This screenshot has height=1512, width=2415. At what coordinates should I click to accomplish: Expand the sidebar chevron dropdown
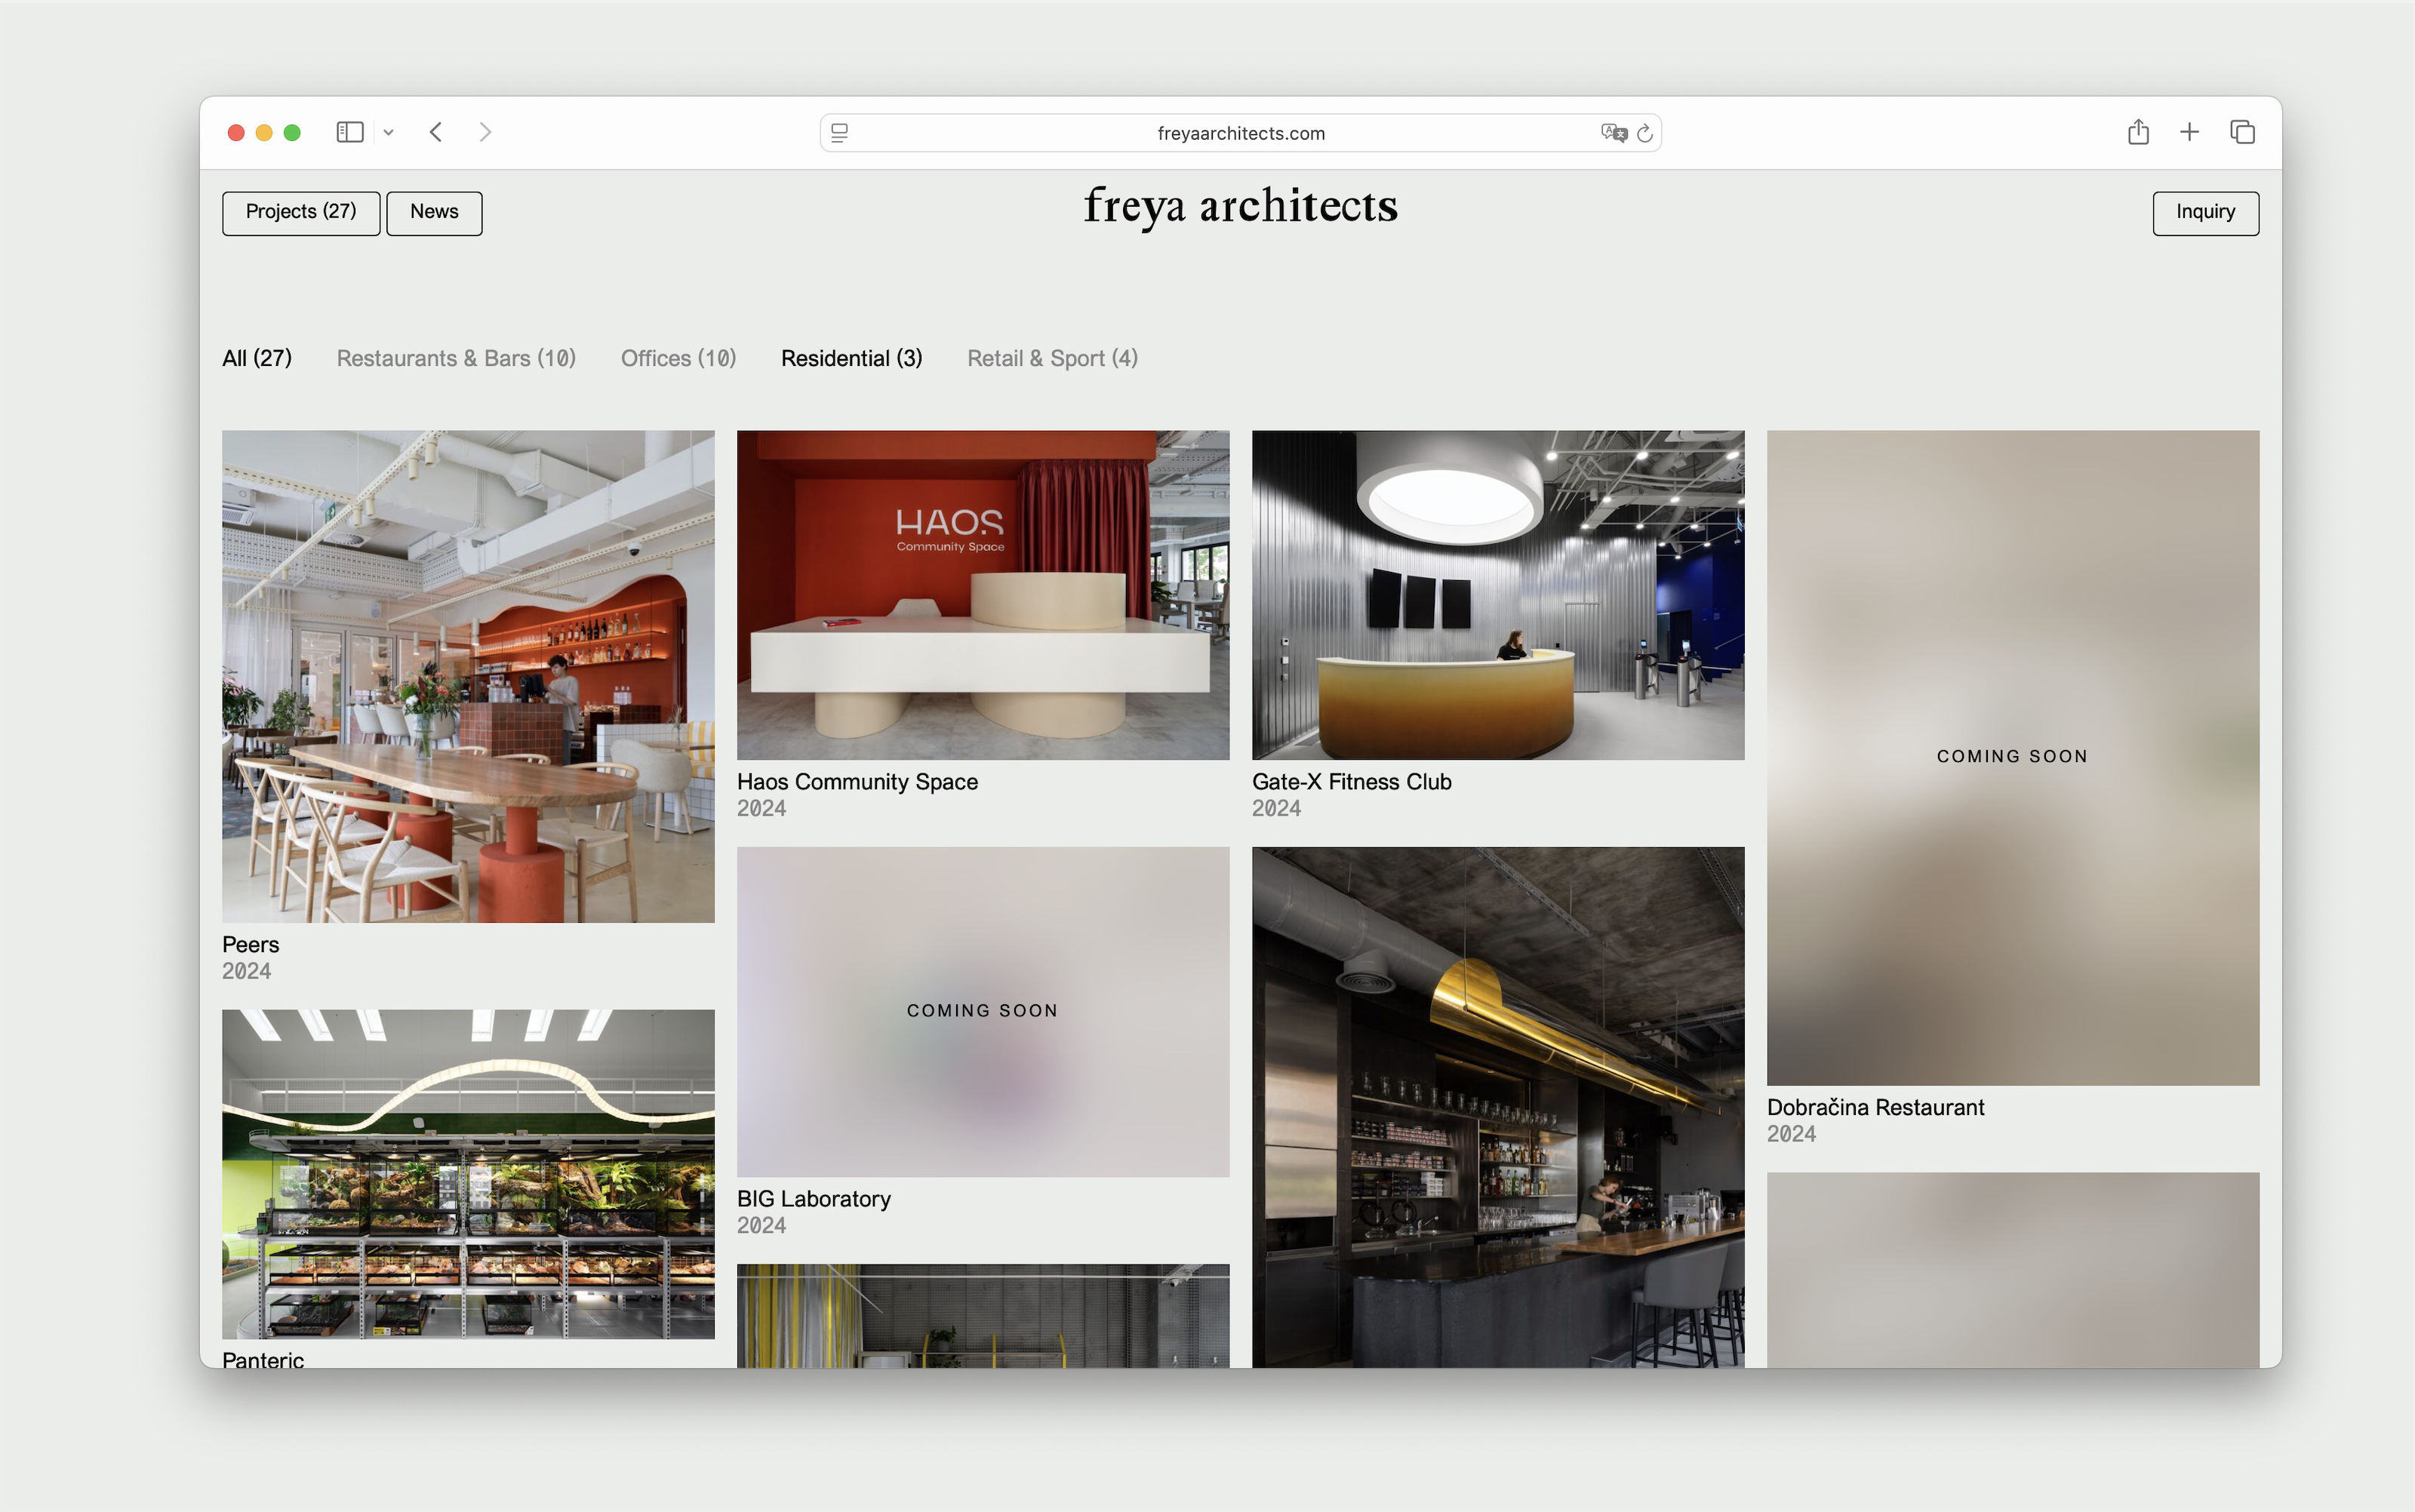point(389,132)
